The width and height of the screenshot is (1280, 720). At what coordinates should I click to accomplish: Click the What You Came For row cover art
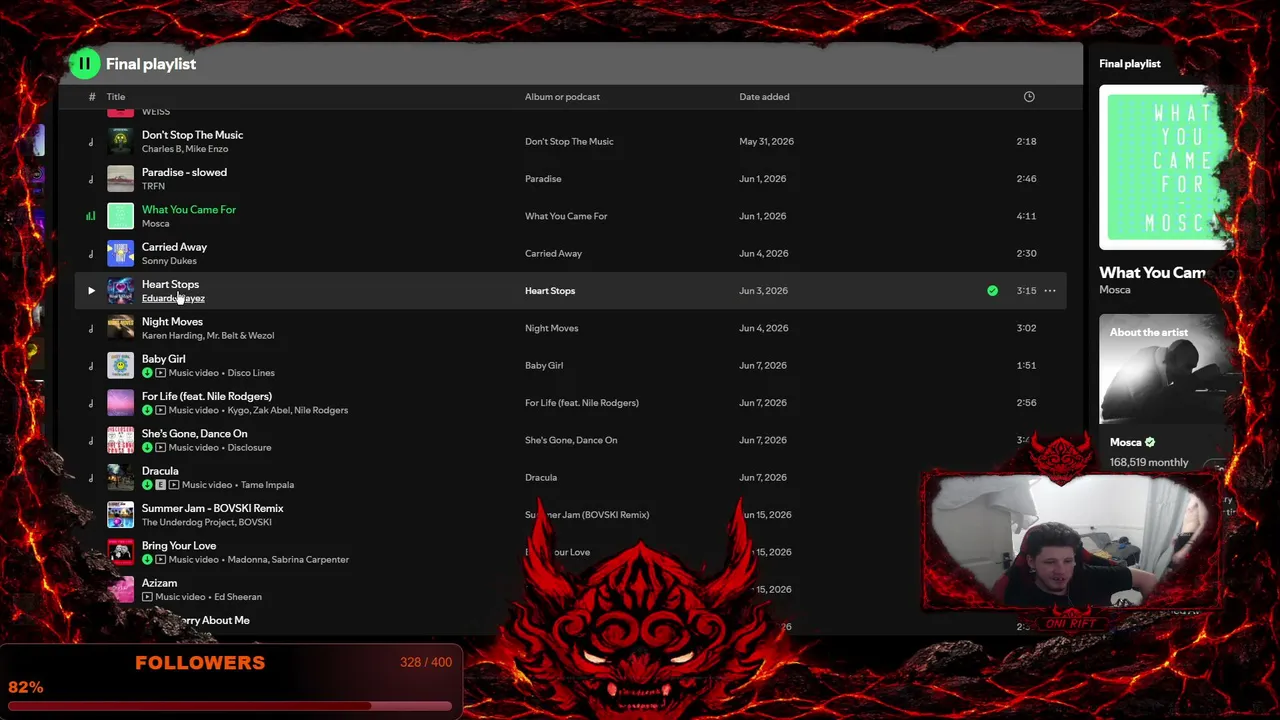click(120, 216)
